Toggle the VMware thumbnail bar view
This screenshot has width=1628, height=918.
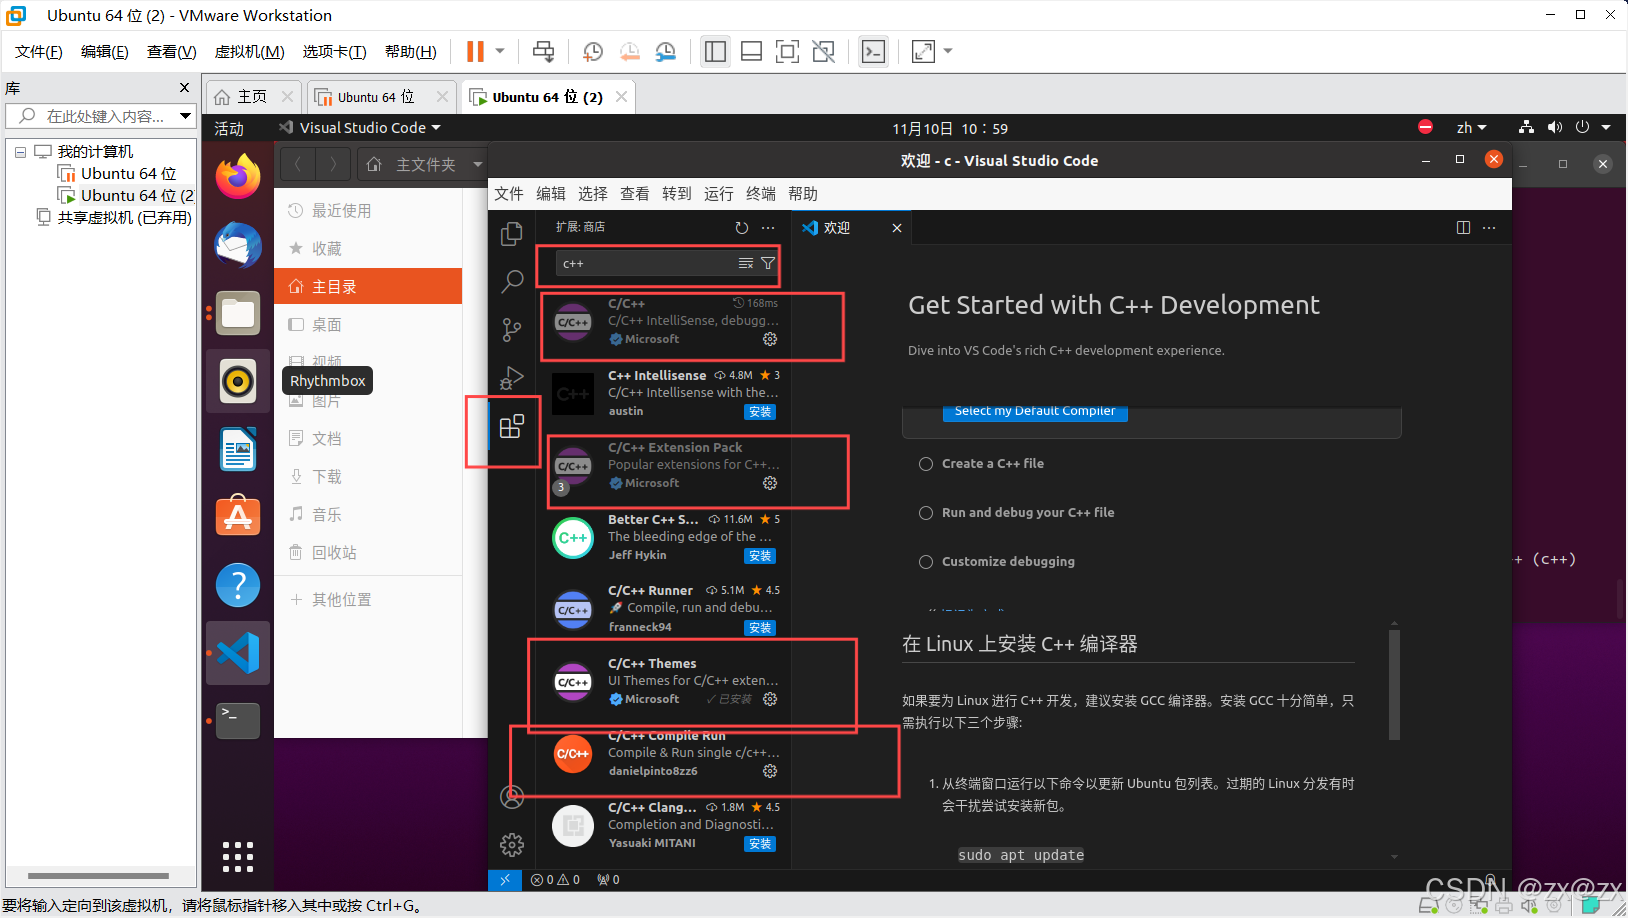coord(751,51)
